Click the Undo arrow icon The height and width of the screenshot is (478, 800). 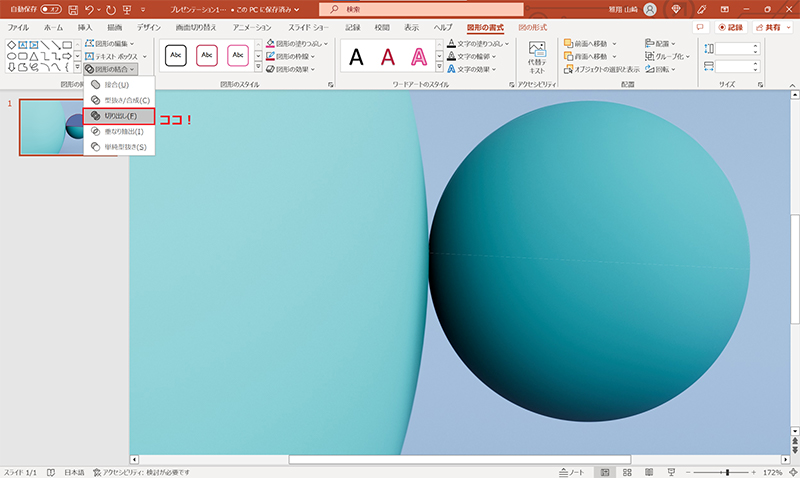pyautogui.click(x=93, y=9)
